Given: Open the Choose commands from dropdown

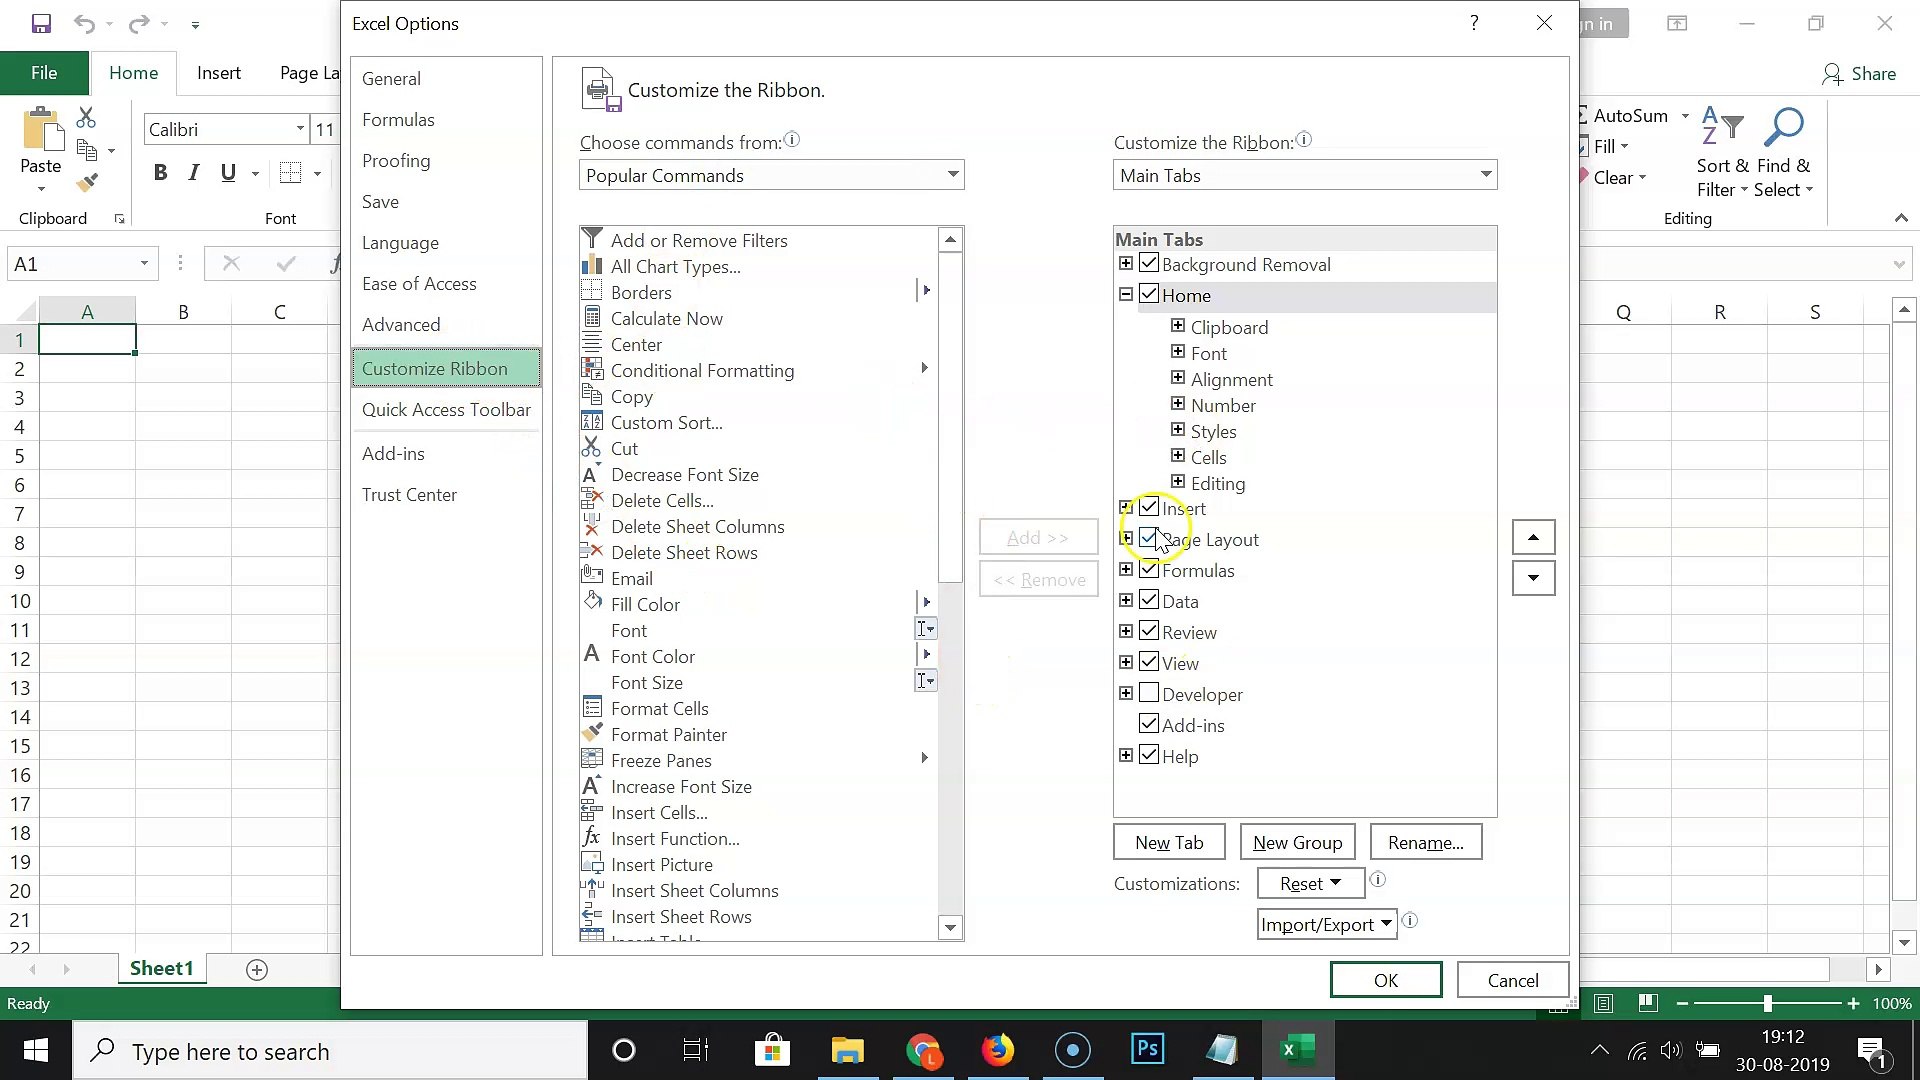Looking at the screenshot, I should pyautogui.click(x=771, y=175).
